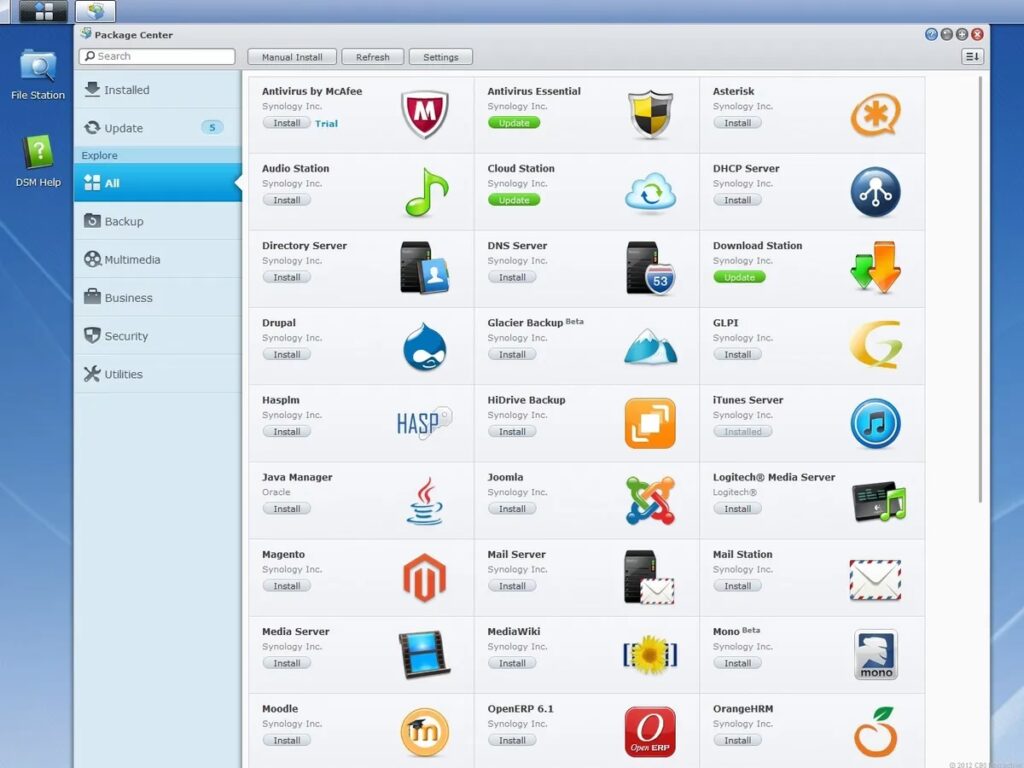Install the DHCP Server package
1024x768 pixels.
point(738,200)
